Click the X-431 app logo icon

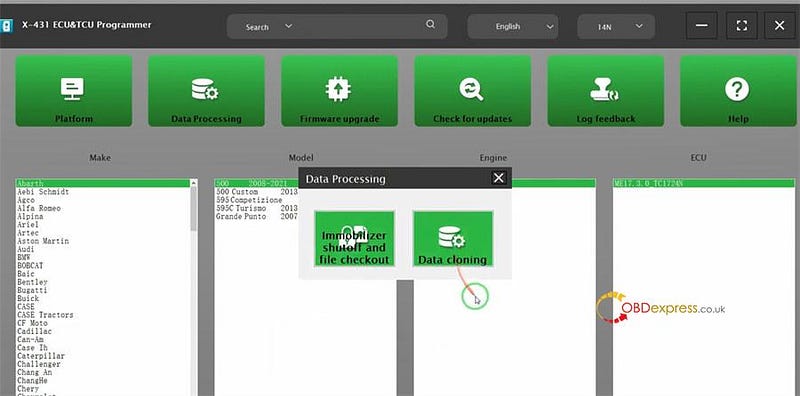6,26
